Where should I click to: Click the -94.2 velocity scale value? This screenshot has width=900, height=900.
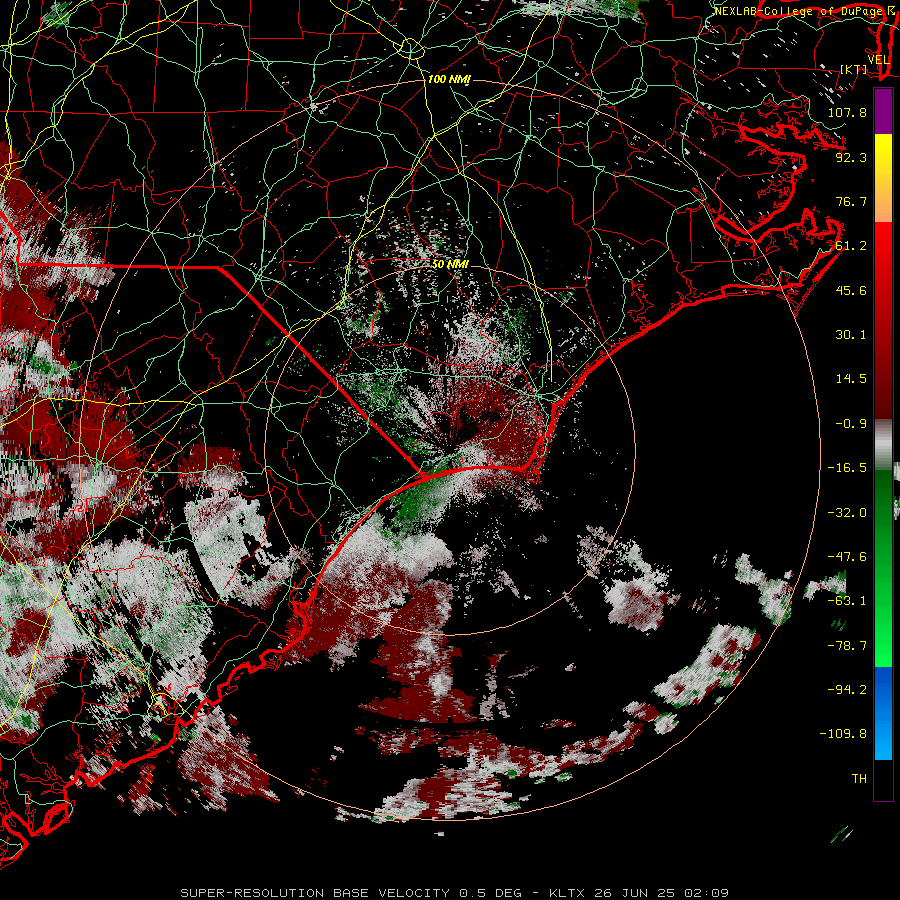pyautogui.click(x=847, y=690)
